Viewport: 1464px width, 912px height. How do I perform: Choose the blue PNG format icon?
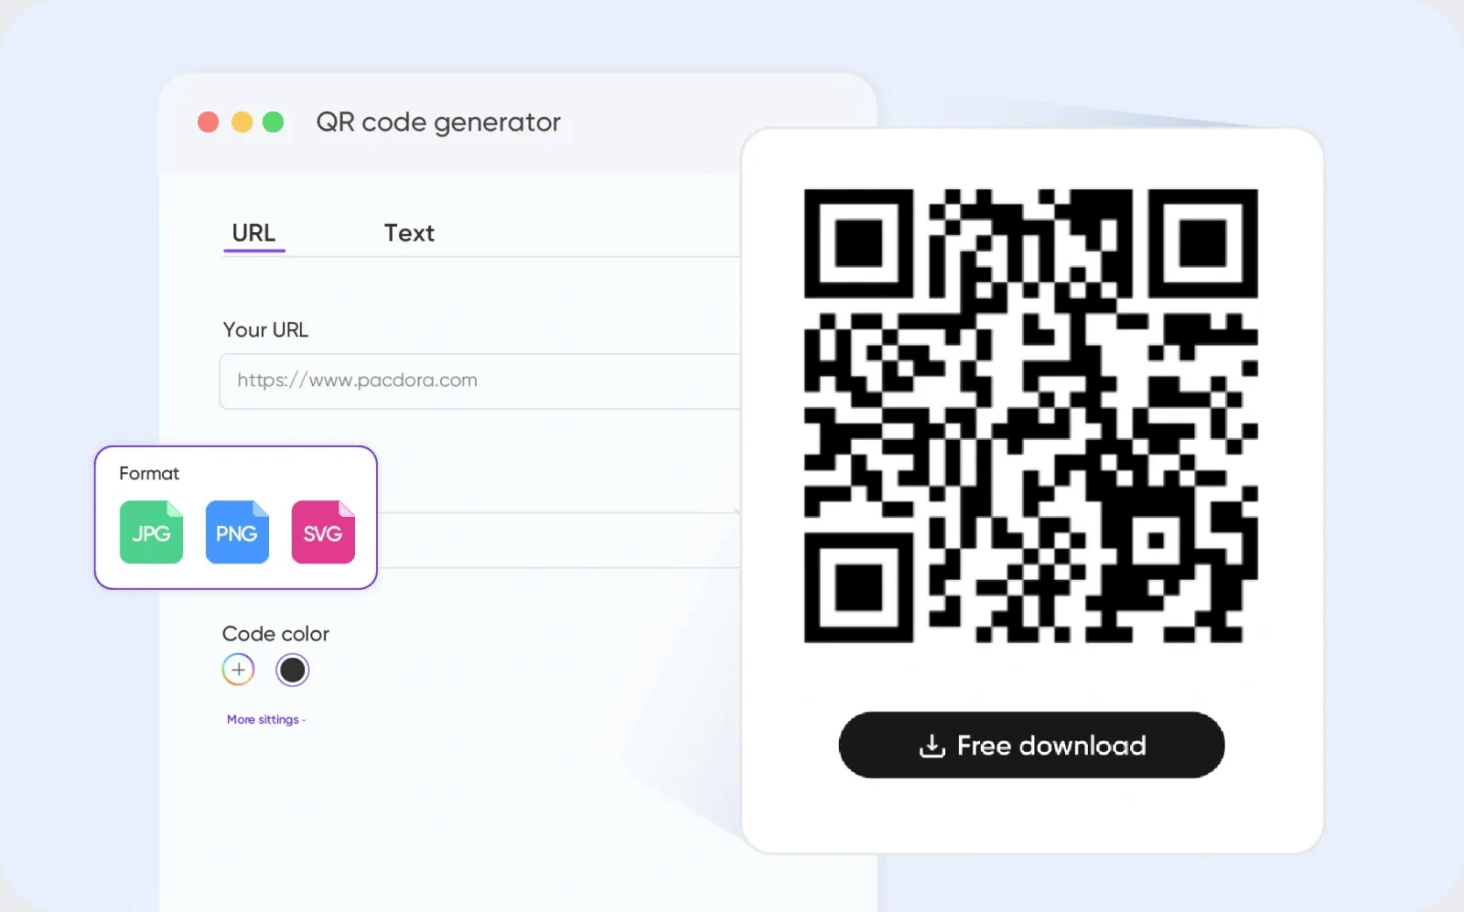tap(237, 532)
